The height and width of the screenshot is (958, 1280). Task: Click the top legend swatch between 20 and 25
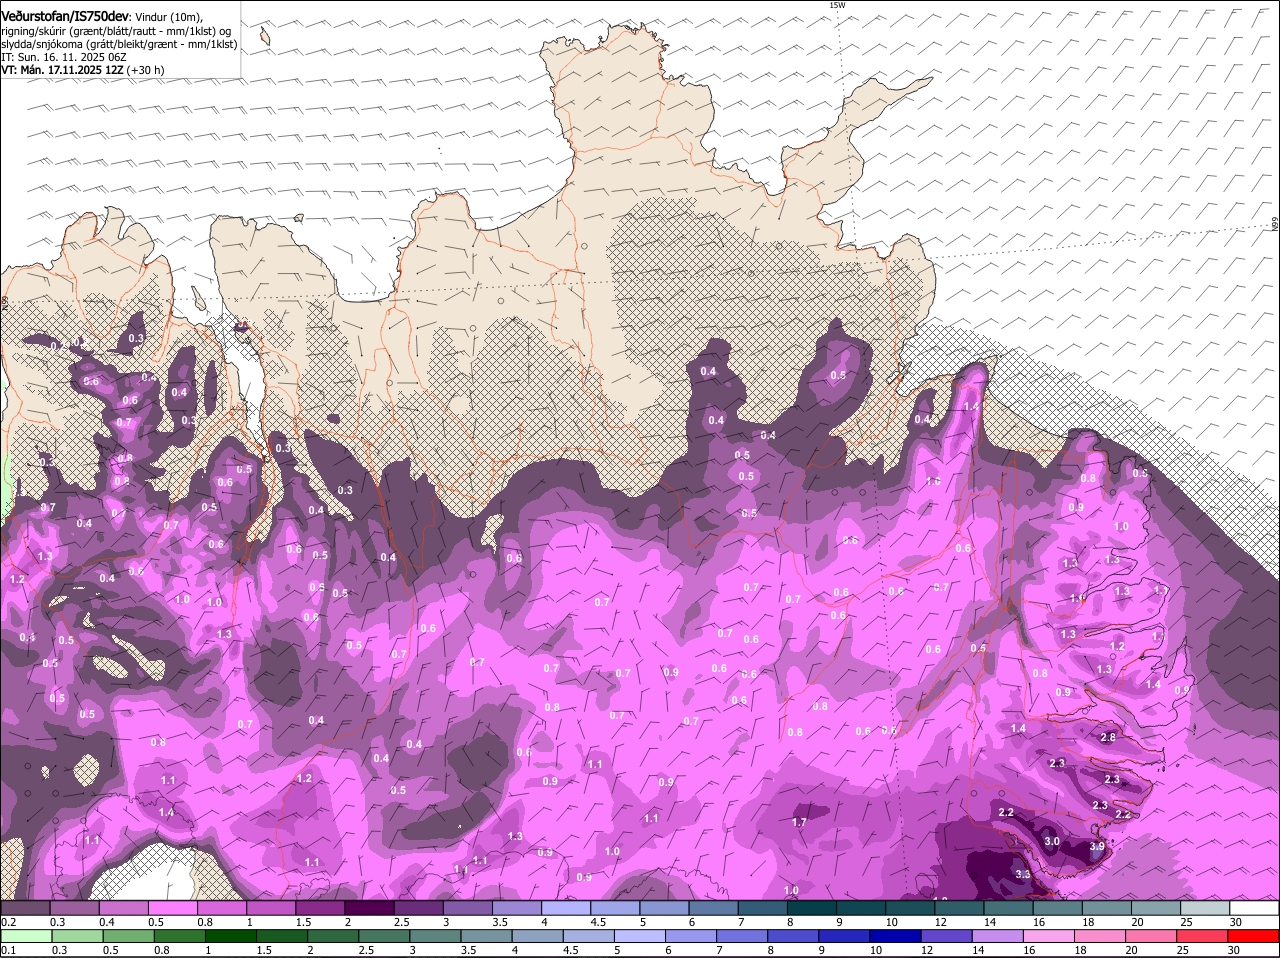click(1155, 908)
